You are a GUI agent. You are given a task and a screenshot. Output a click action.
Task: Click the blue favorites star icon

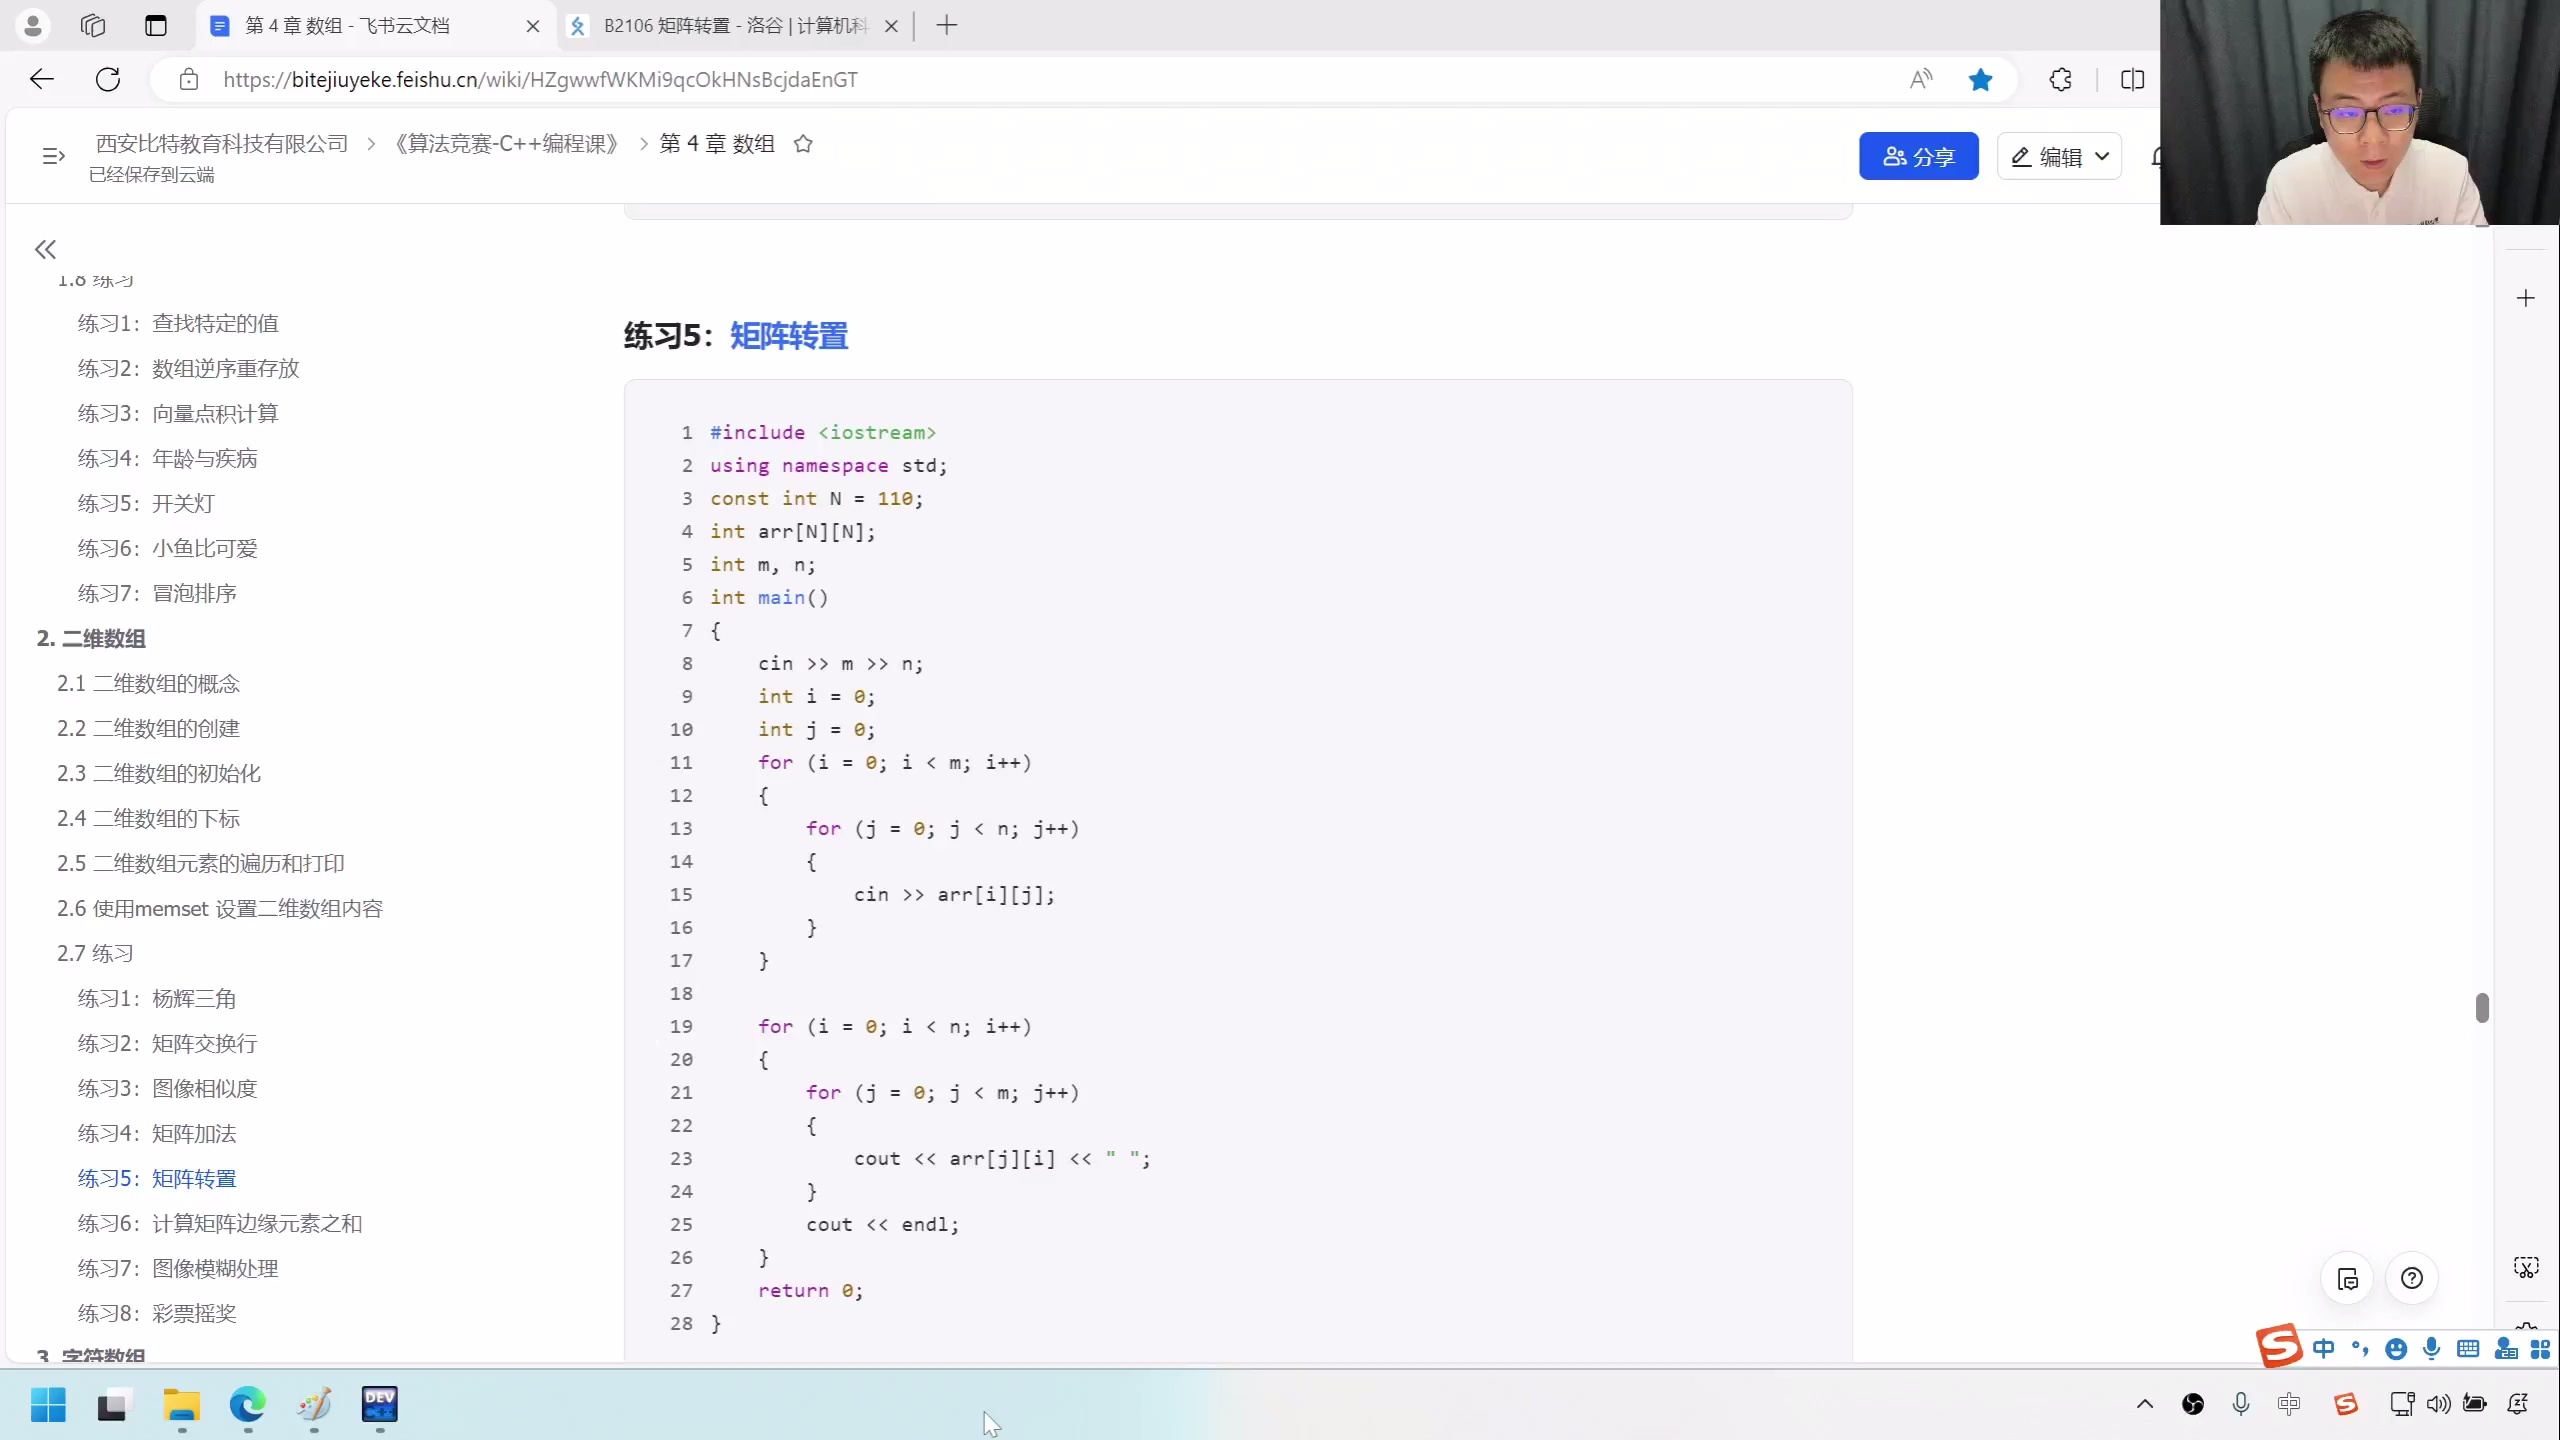coord(1980,80)
